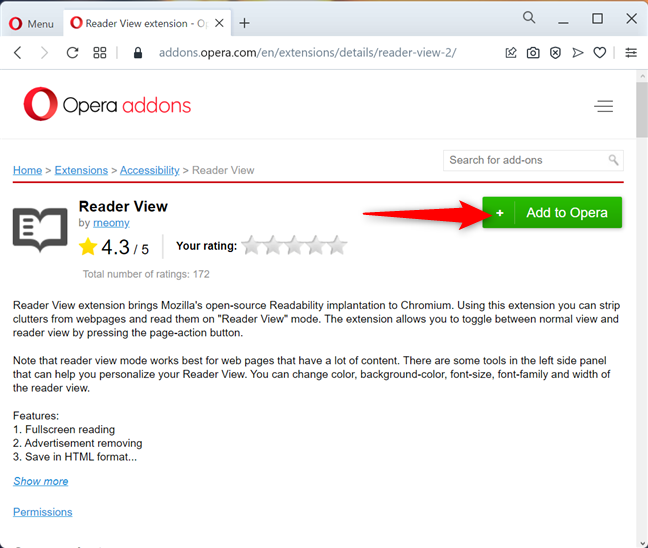Click the tab search magnifier icon
This screenshot has width=648, height=548.
(529, 17)
